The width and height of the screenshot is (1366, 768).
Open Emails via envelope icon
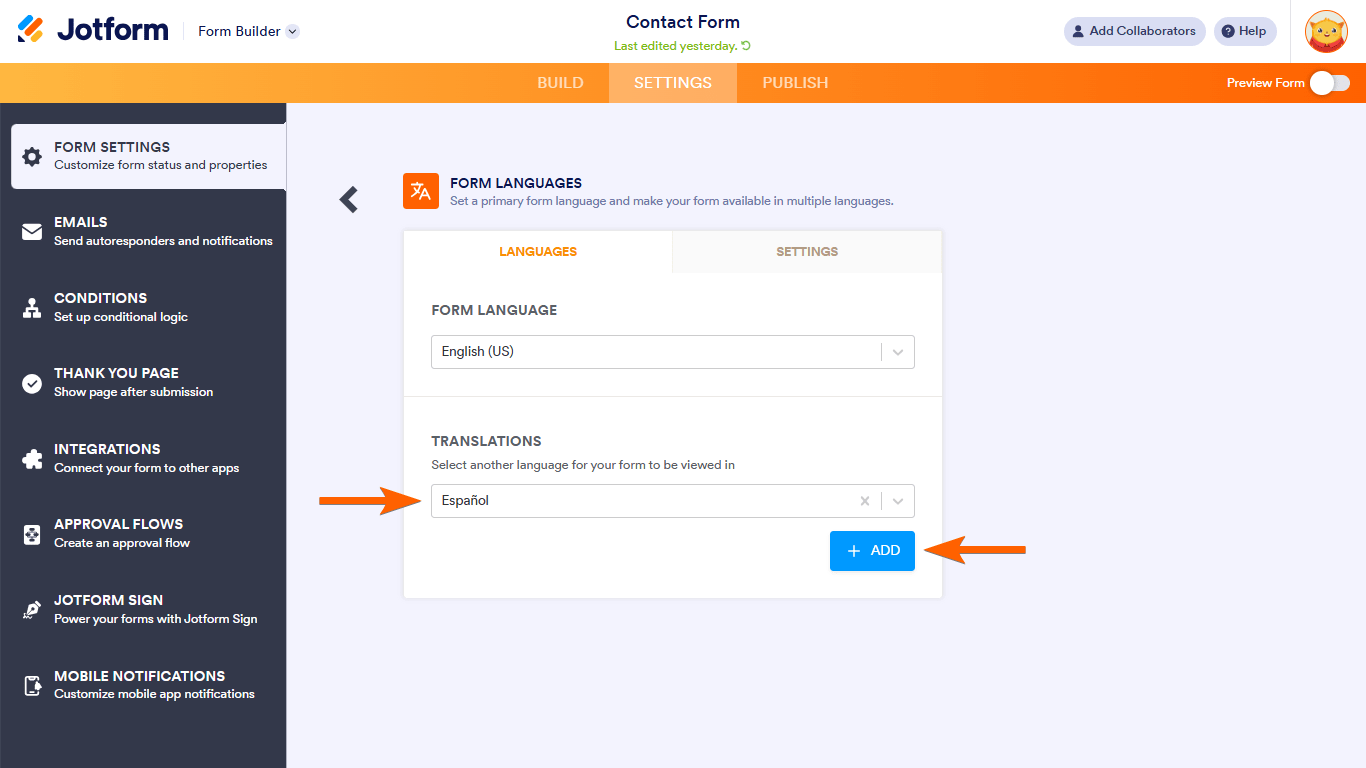(x=32, y=232)
